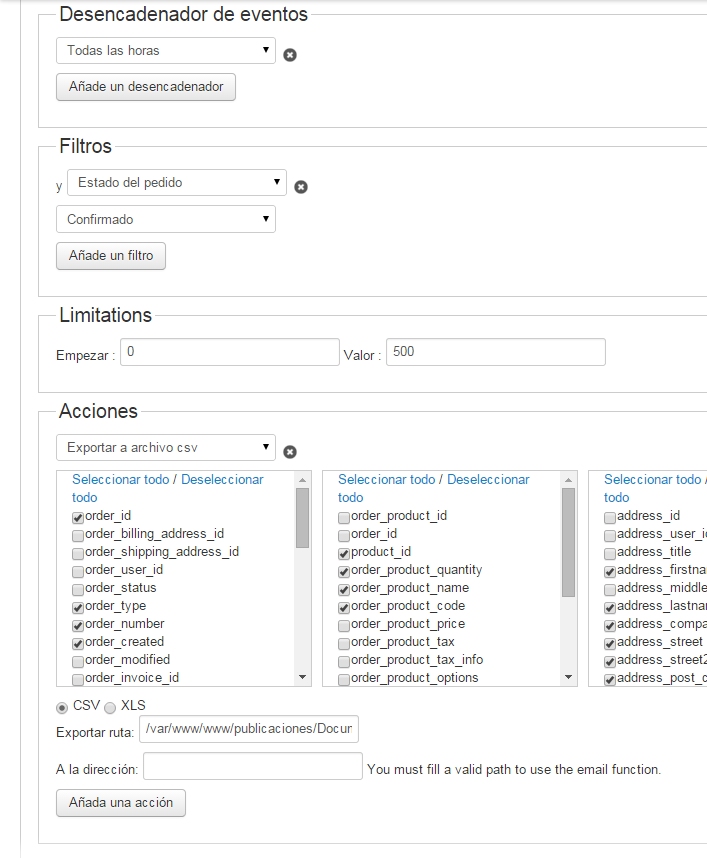Screen dimensions: 707x858
Task: Open the 'Confirmado' status dropdown
Action: coord(166,219)
